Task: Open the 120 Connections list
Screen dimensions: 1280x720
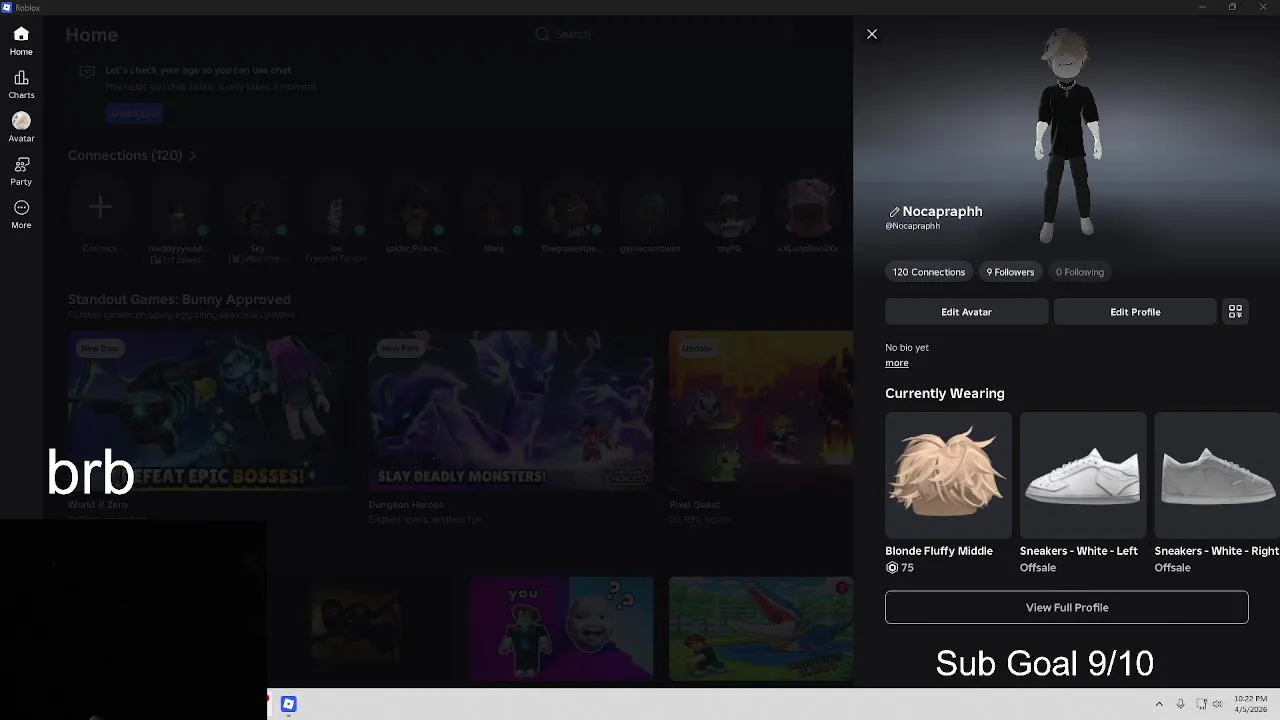Action: [x=929, y=272]
